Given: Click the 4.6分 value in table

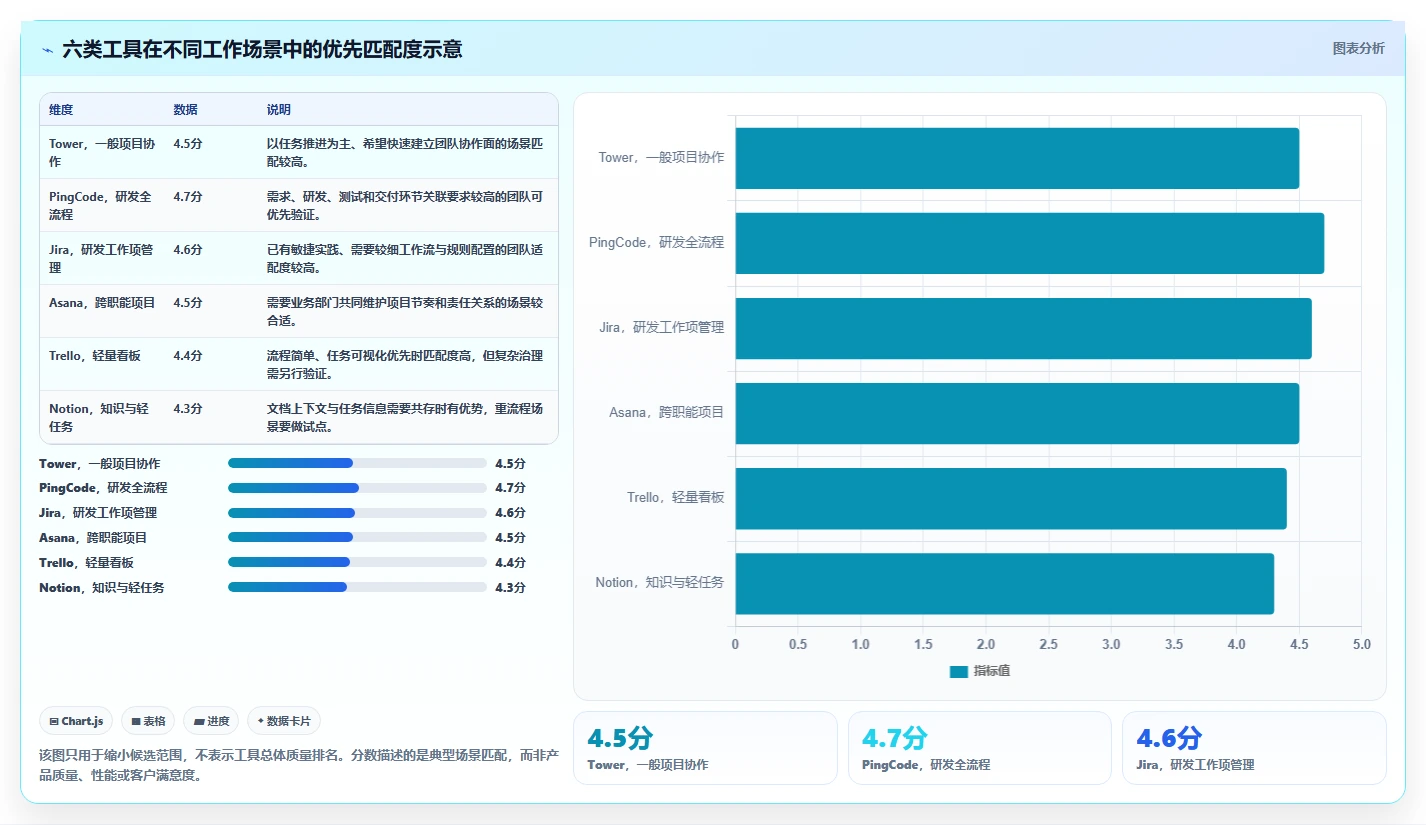Looking at the screenshot, I should click(x=188, y=249).
